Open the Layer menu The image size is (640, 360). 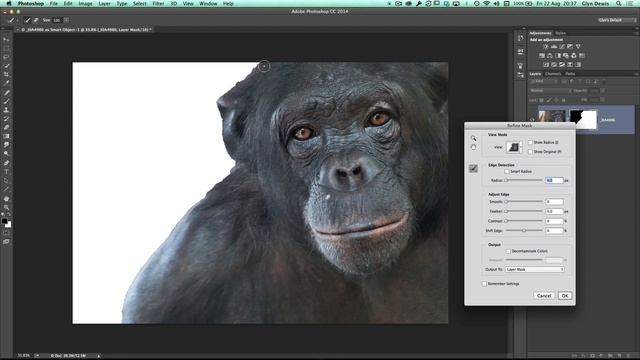(x=104, y=4)
